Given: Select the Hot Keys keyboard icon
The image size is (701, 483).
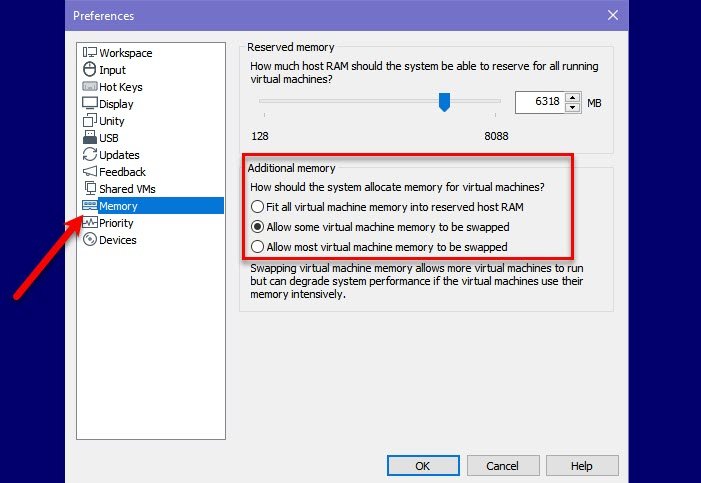Looking at the screenshot, I should coord(89,87).
